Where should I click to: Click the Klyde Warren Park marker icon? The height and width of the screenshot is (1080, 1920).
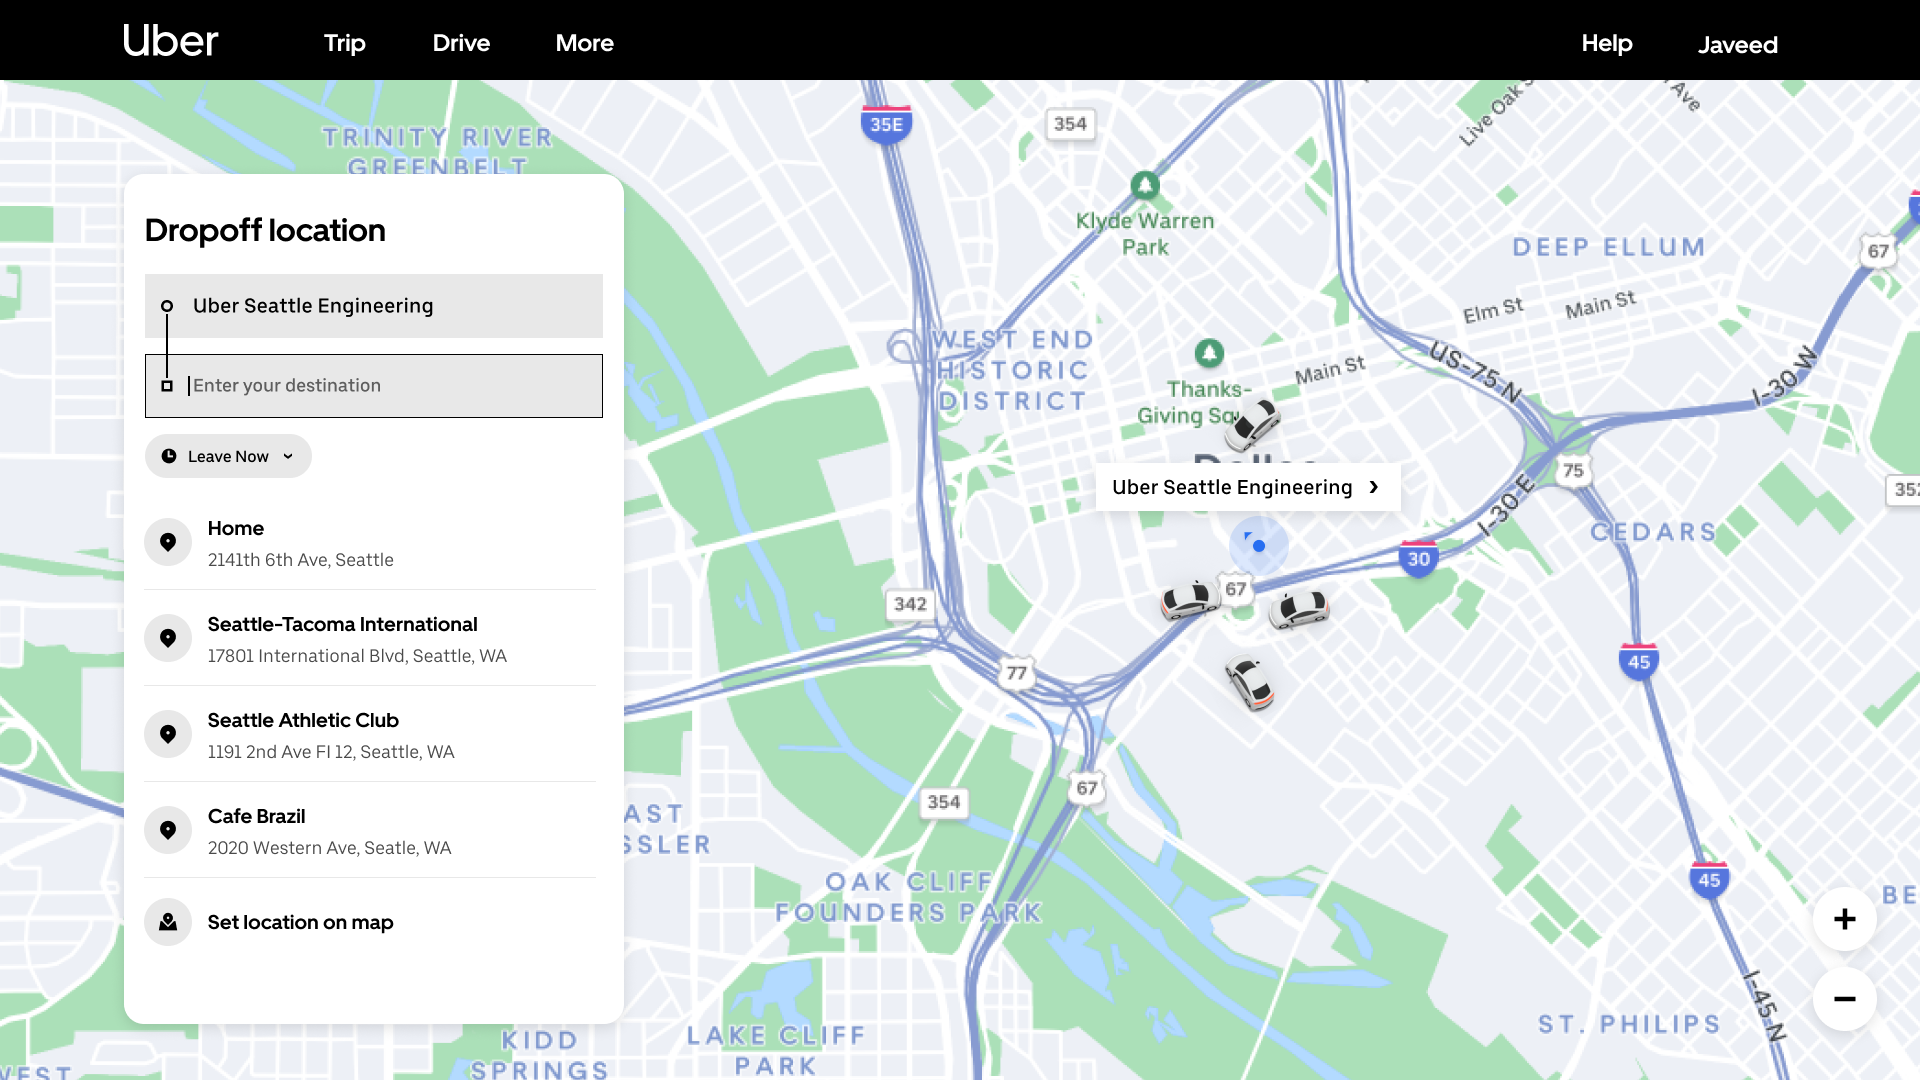[1145, 185]
